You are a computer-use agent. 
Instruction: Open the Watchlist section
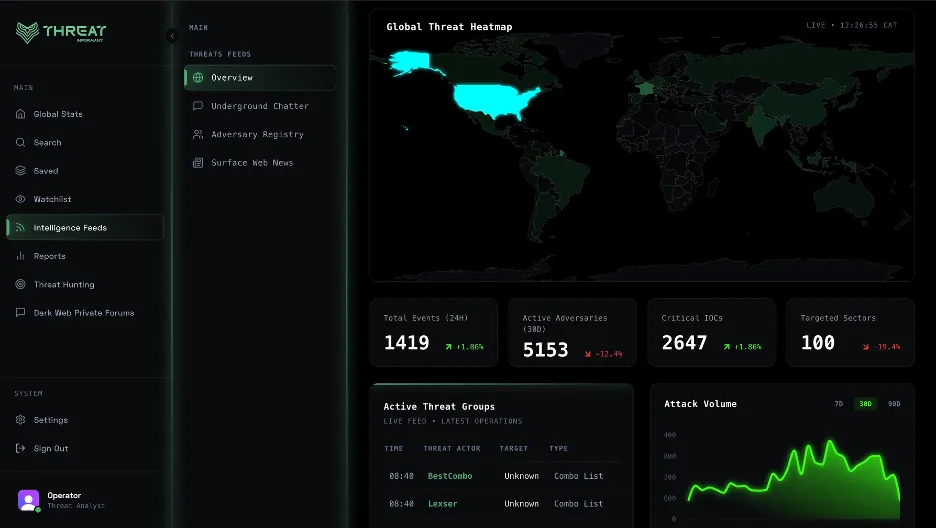85,199
